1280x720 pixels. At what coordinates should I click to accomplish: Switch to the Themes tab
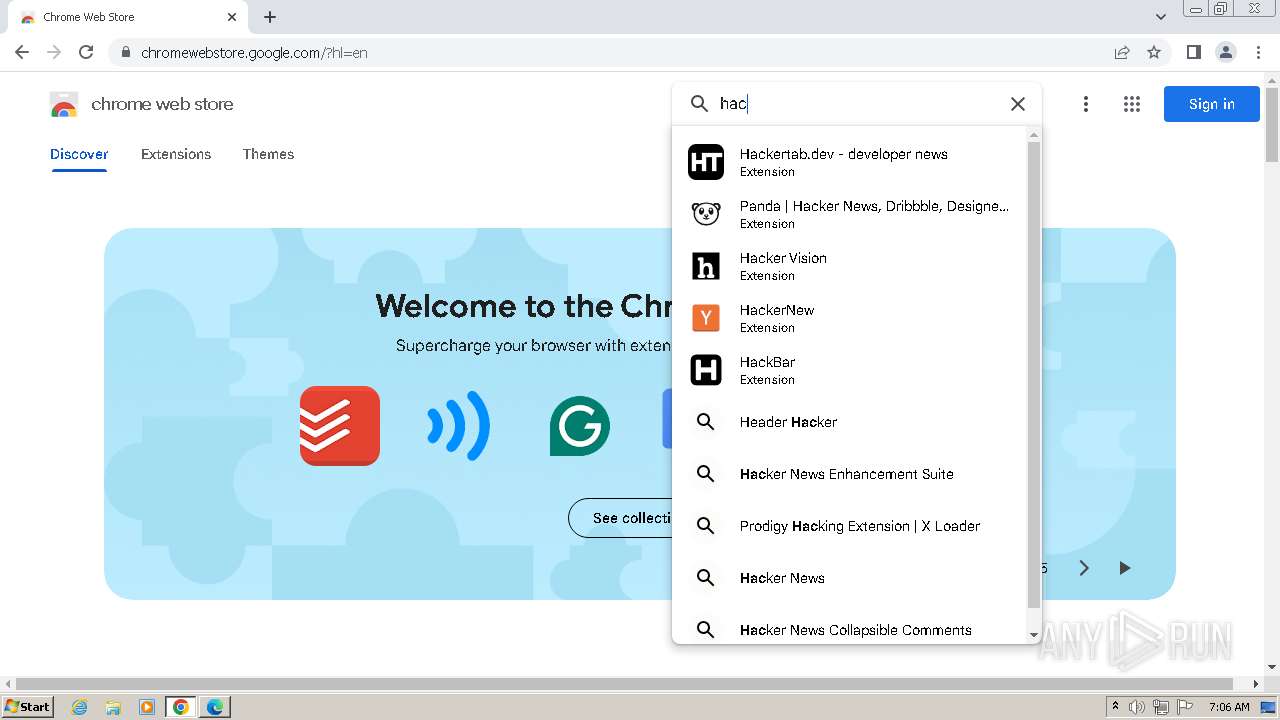(x=268, y=154)
